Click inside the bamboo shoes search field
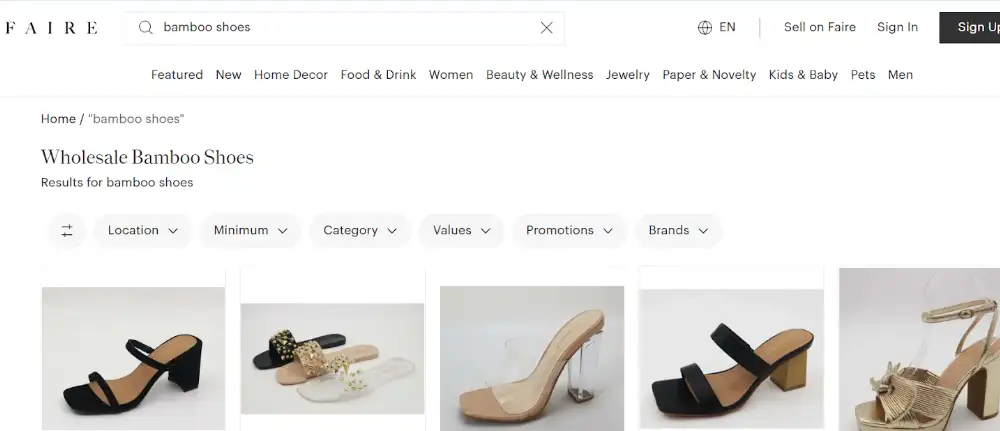The width and height of the screenshot is (1000, 431). pyautogui.click(x=344, y=27)
